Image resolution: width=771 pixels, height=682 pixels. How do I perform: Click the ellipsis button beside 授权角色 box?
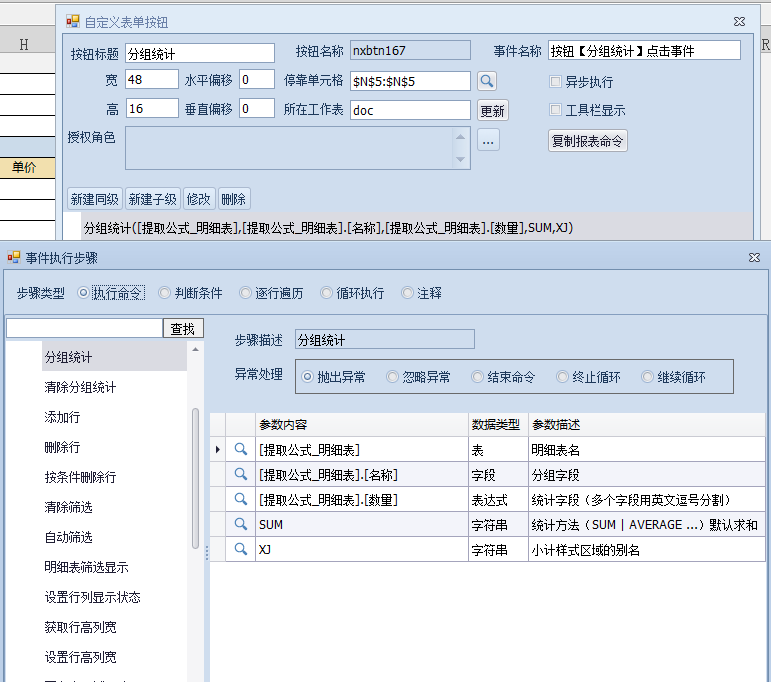[x=488, y=141]
